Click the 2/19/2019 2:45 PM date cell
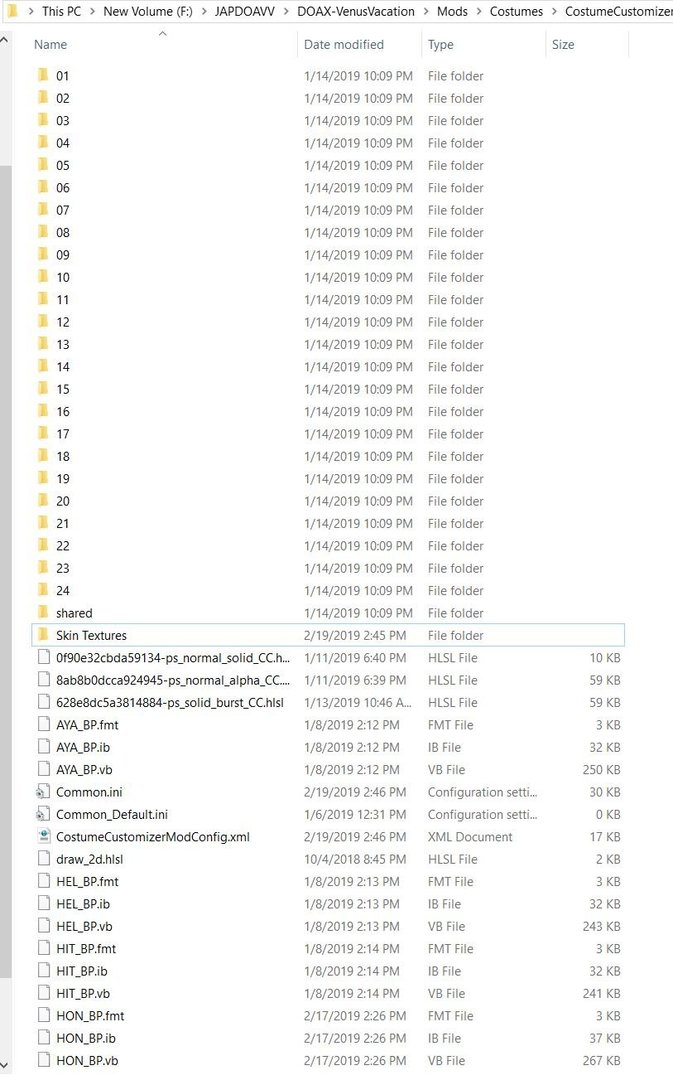The height and width of the screenshot is (1080, 673). [355, 635]
